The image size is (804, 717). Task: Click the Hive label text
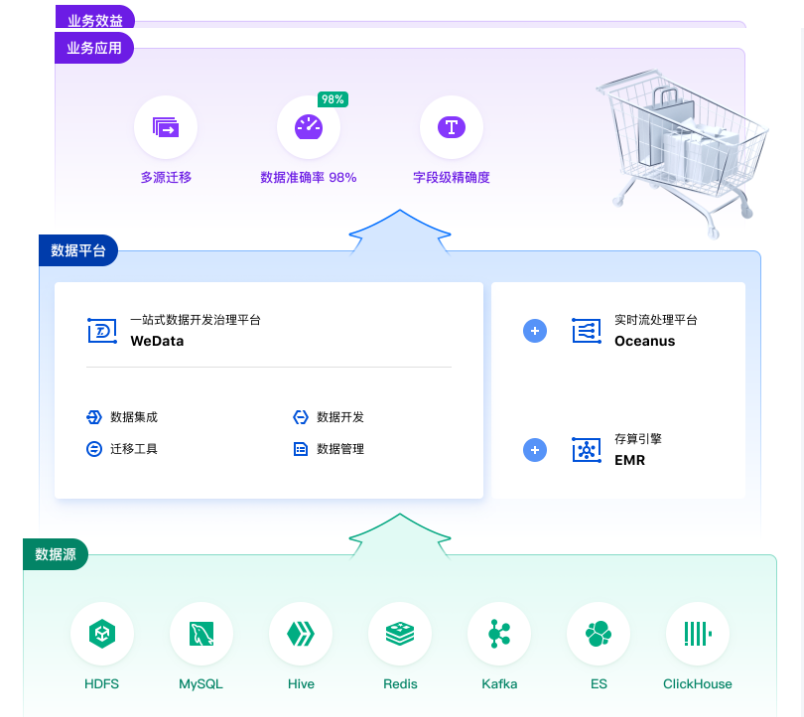301,684
